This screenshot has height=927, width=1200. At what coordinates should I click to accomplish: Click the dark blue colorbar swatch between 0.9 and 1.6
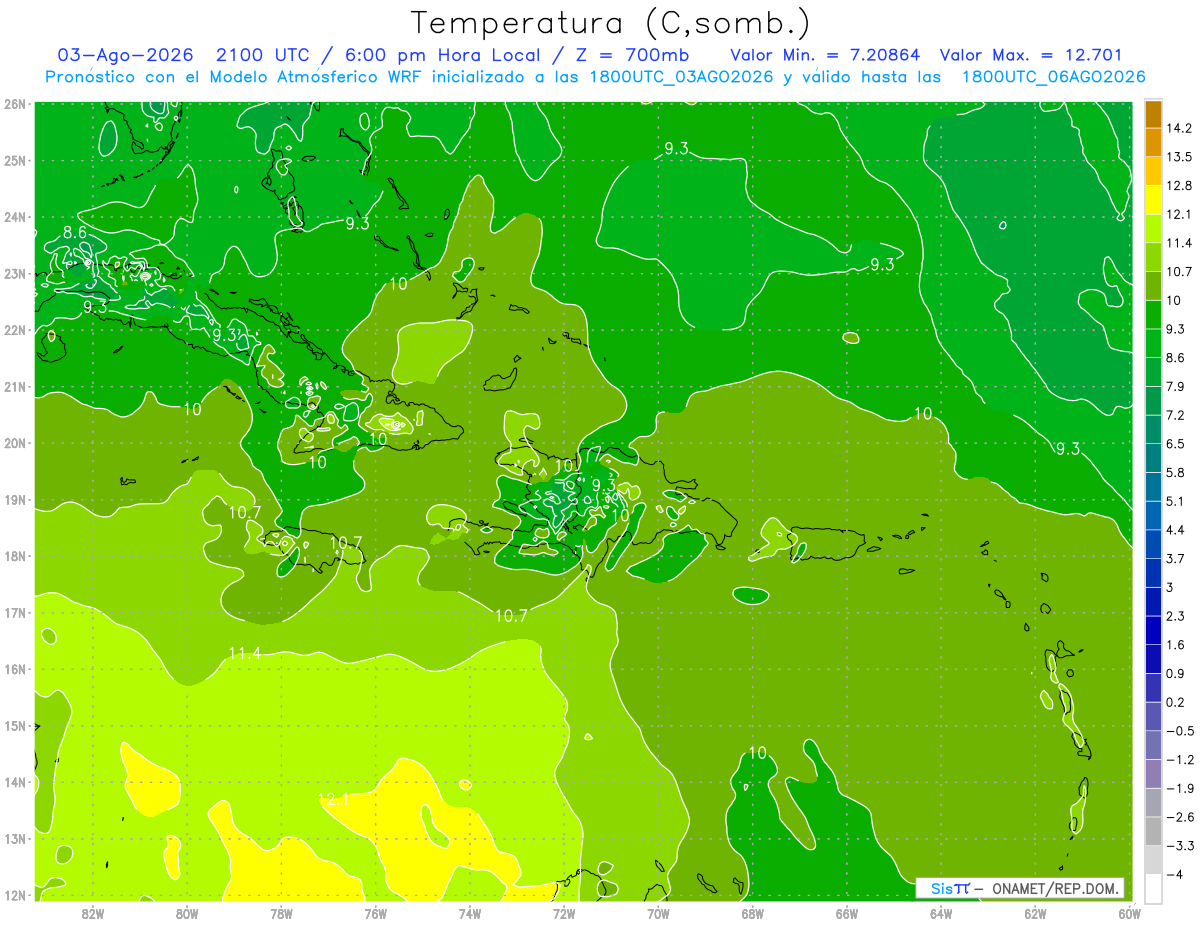(1153, 658)
